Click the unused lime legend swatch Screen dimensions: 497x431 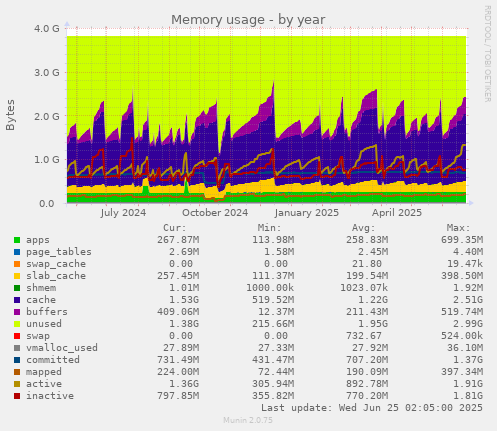(x=17, y=324)
